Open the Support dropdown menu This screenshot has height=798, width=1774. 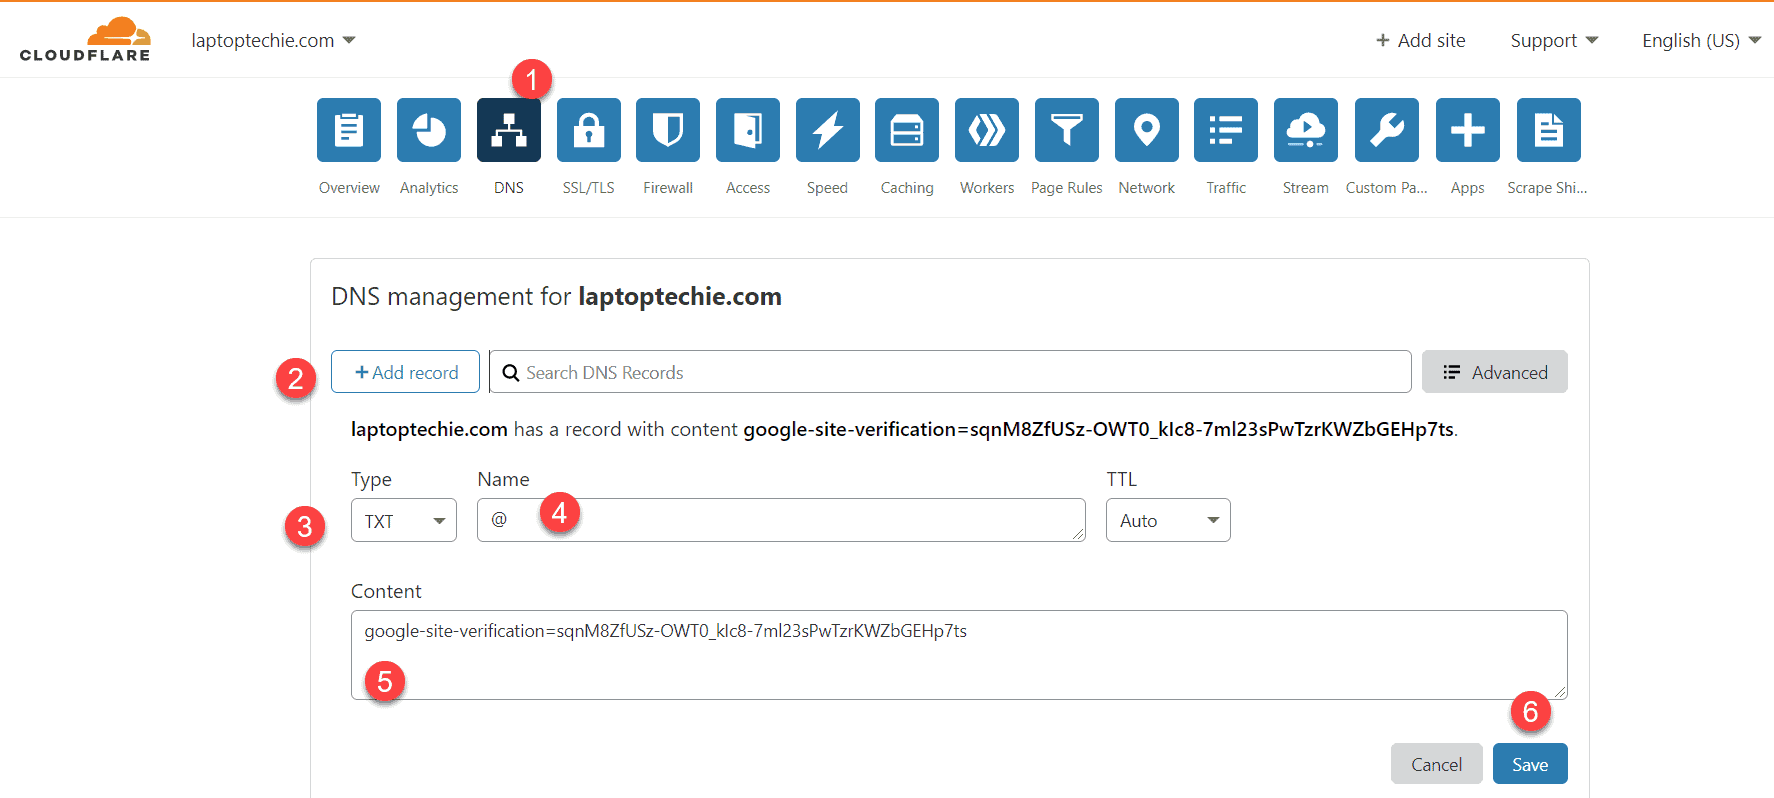click(1554, 40)
